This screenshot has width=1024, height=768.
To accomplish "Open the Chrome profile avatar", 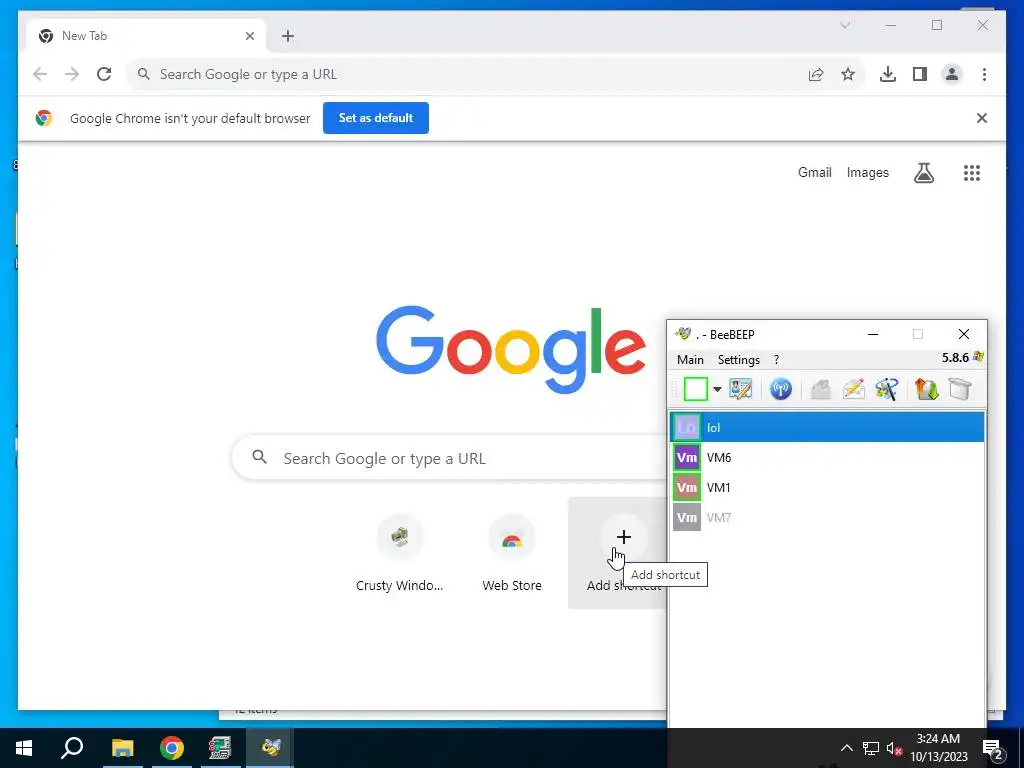I will point(952,74).
